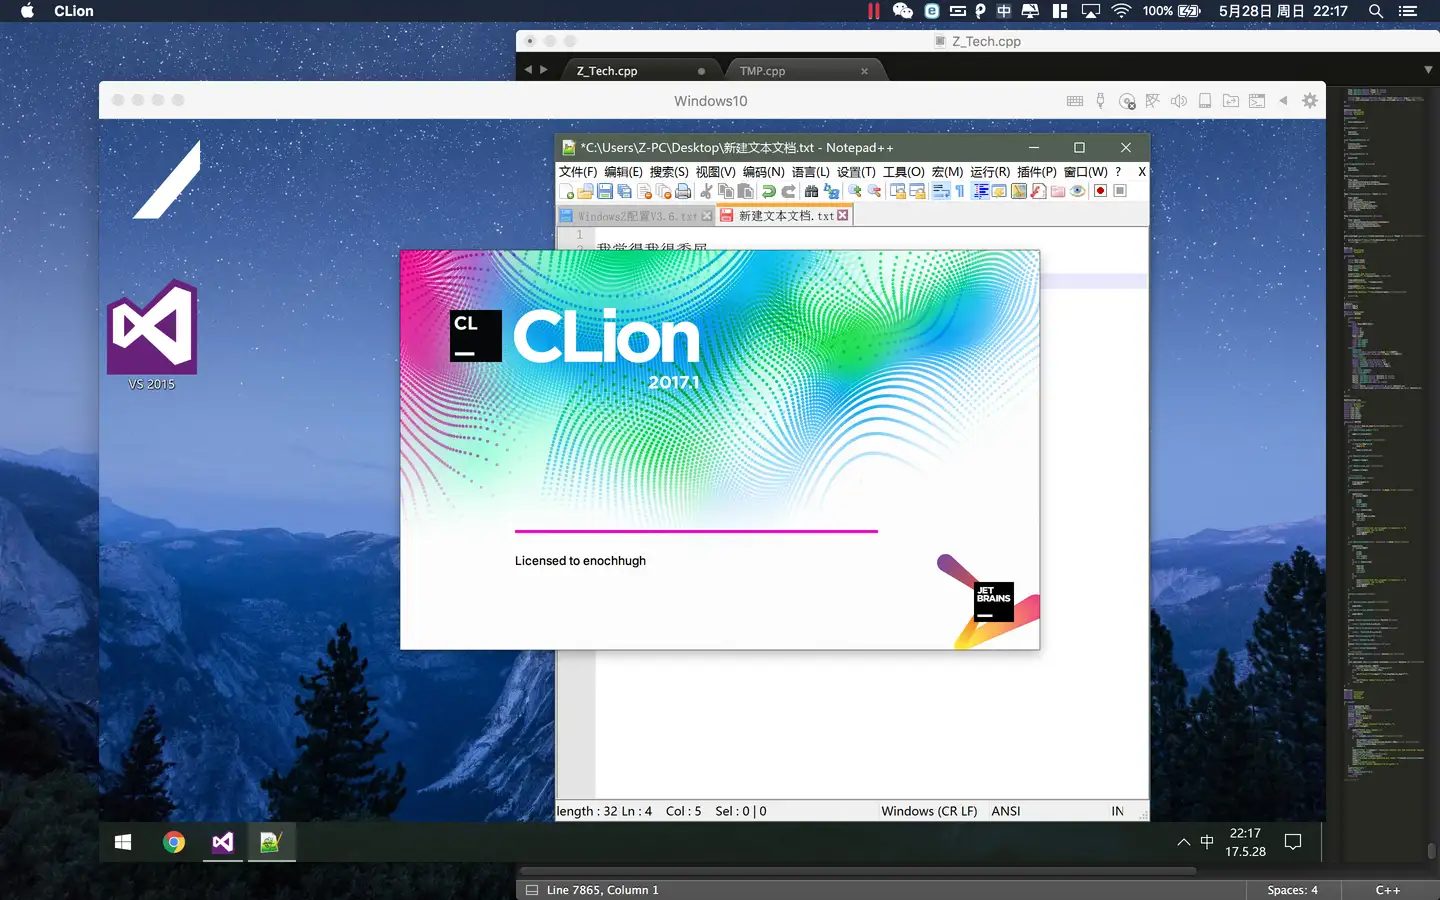1440x900 pixels.
Task: Open the Function List icon in Notepad++
Action: pyautogui.click(x=1039, y=191)
